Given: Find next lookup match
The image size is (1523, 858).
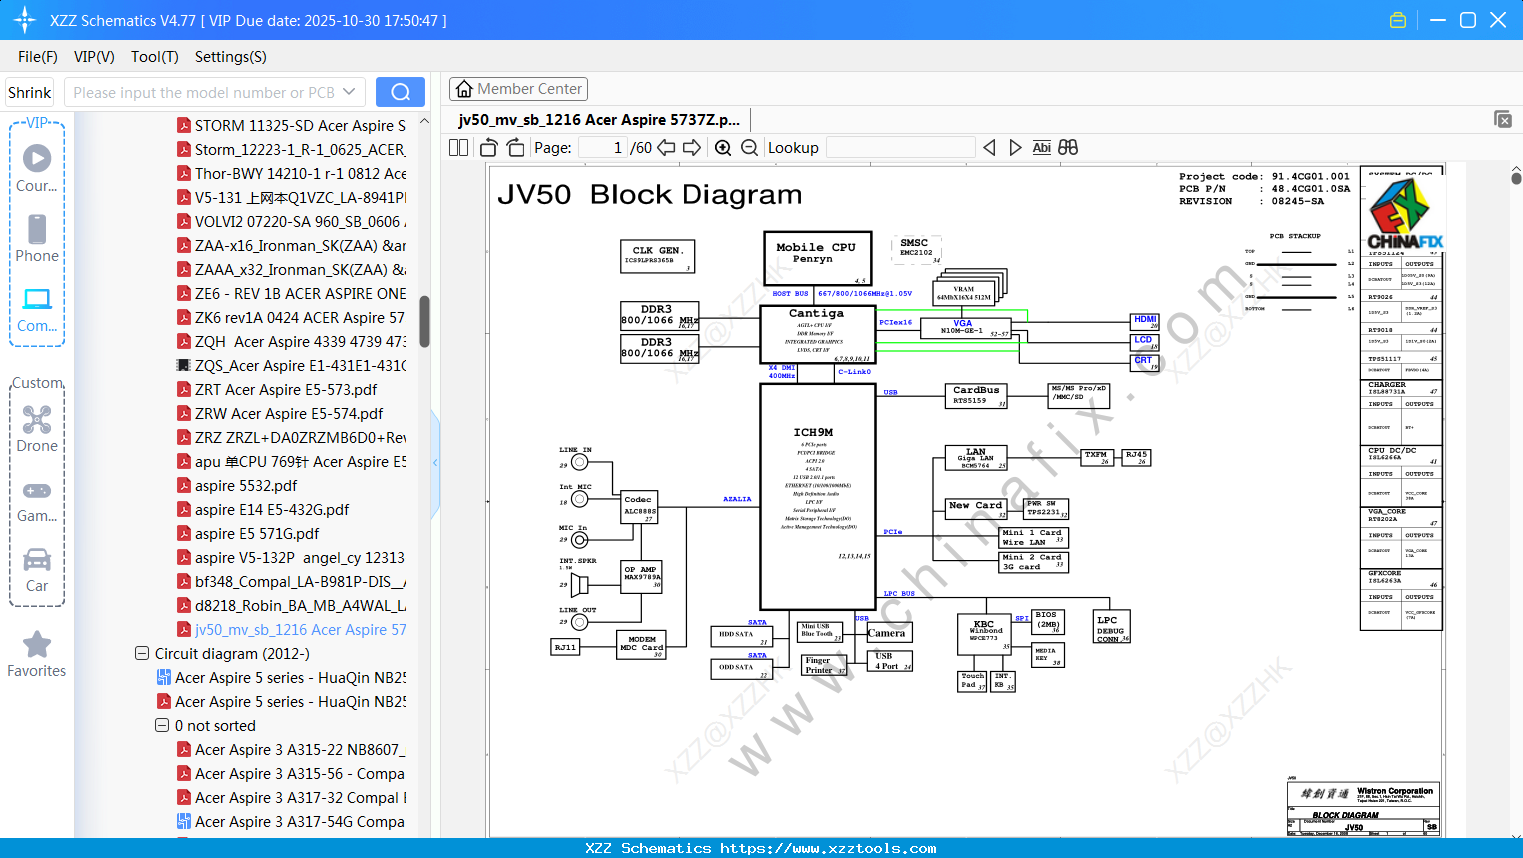Looking at the screenshot, I should (x=1015, y=148).
